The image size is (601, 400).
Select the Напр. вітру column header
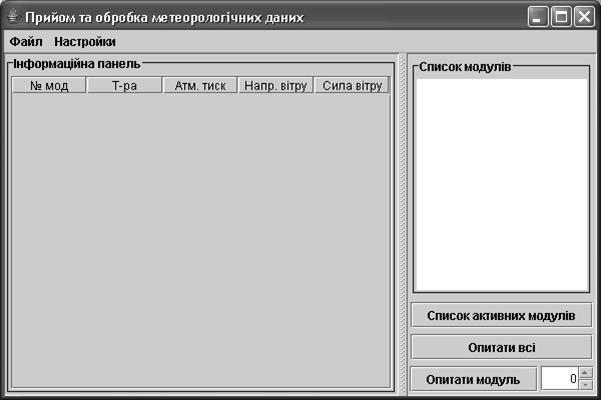pos(276,86)
